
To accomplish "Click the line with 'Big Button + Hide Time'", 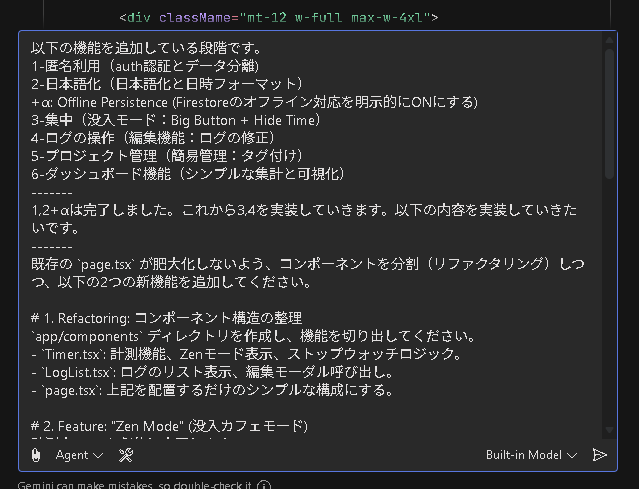I will 176,120.
